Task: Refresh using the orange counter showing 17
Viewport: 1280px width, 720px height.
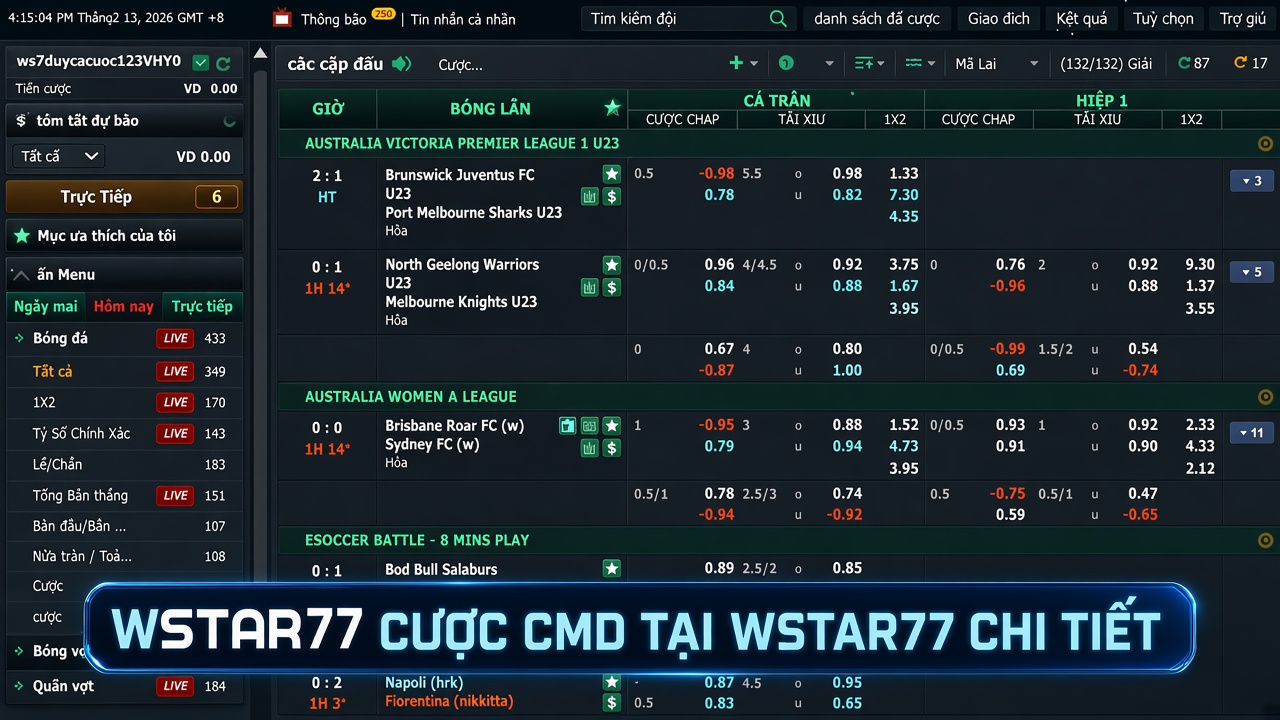Action: click(x=1250, y=63)
